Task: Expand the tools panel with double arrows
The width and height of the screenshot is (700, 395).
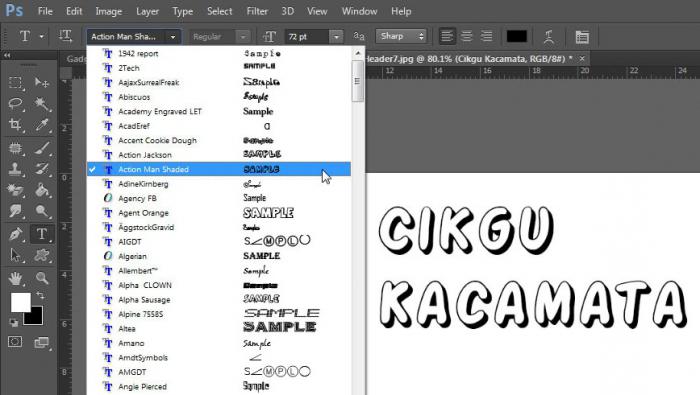Action: [x=7, y=55]
